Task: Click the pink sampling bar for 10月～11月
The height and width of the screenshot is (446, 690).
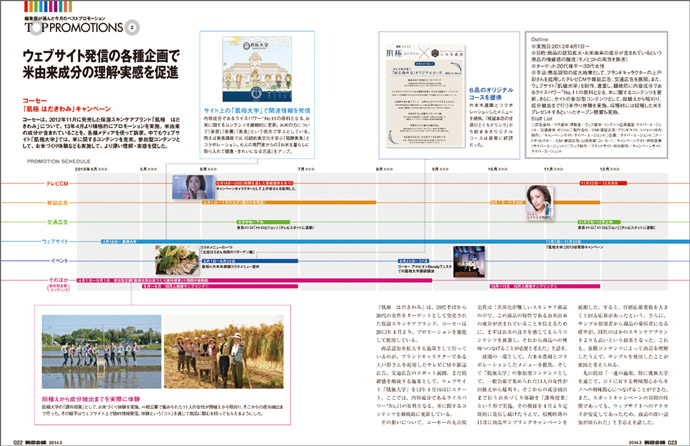Action: (x=545, y=286)
